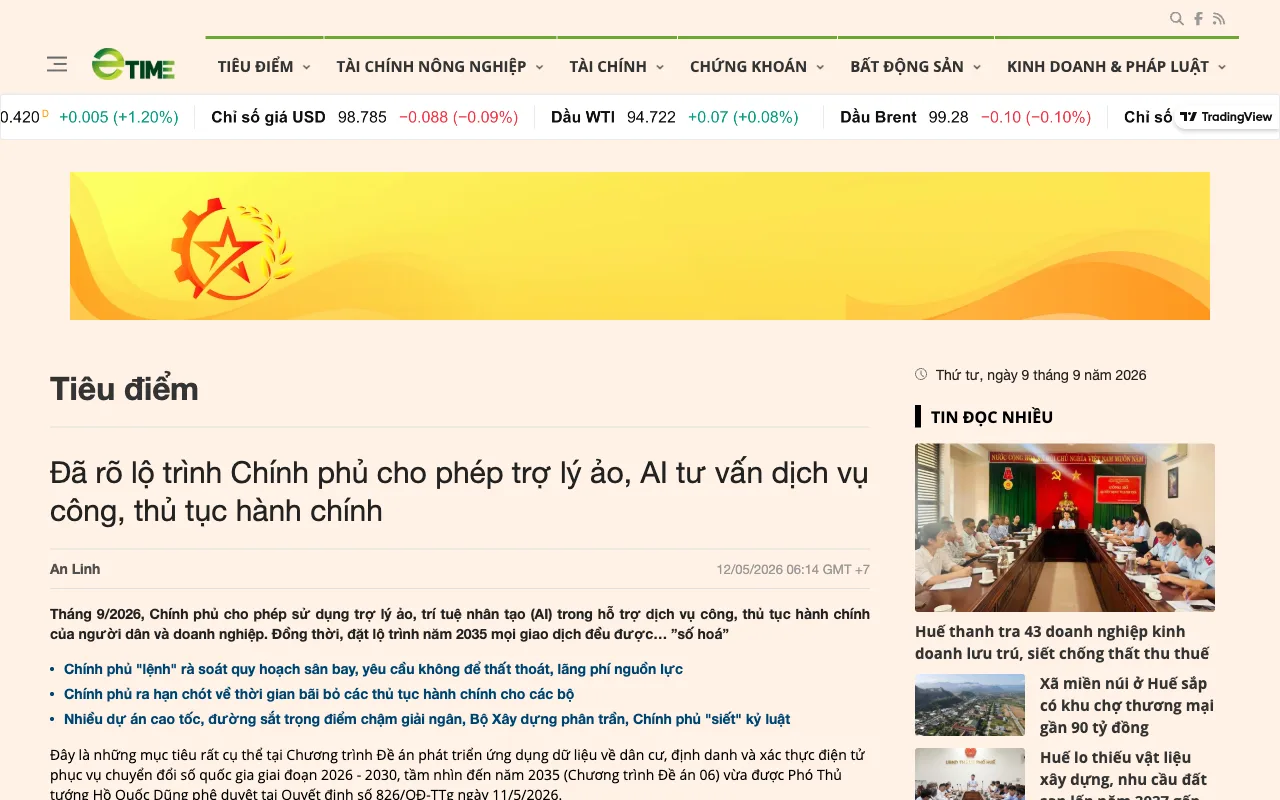
Task: Open the Tiêu điểm section heading
Action: pos(124,388)
